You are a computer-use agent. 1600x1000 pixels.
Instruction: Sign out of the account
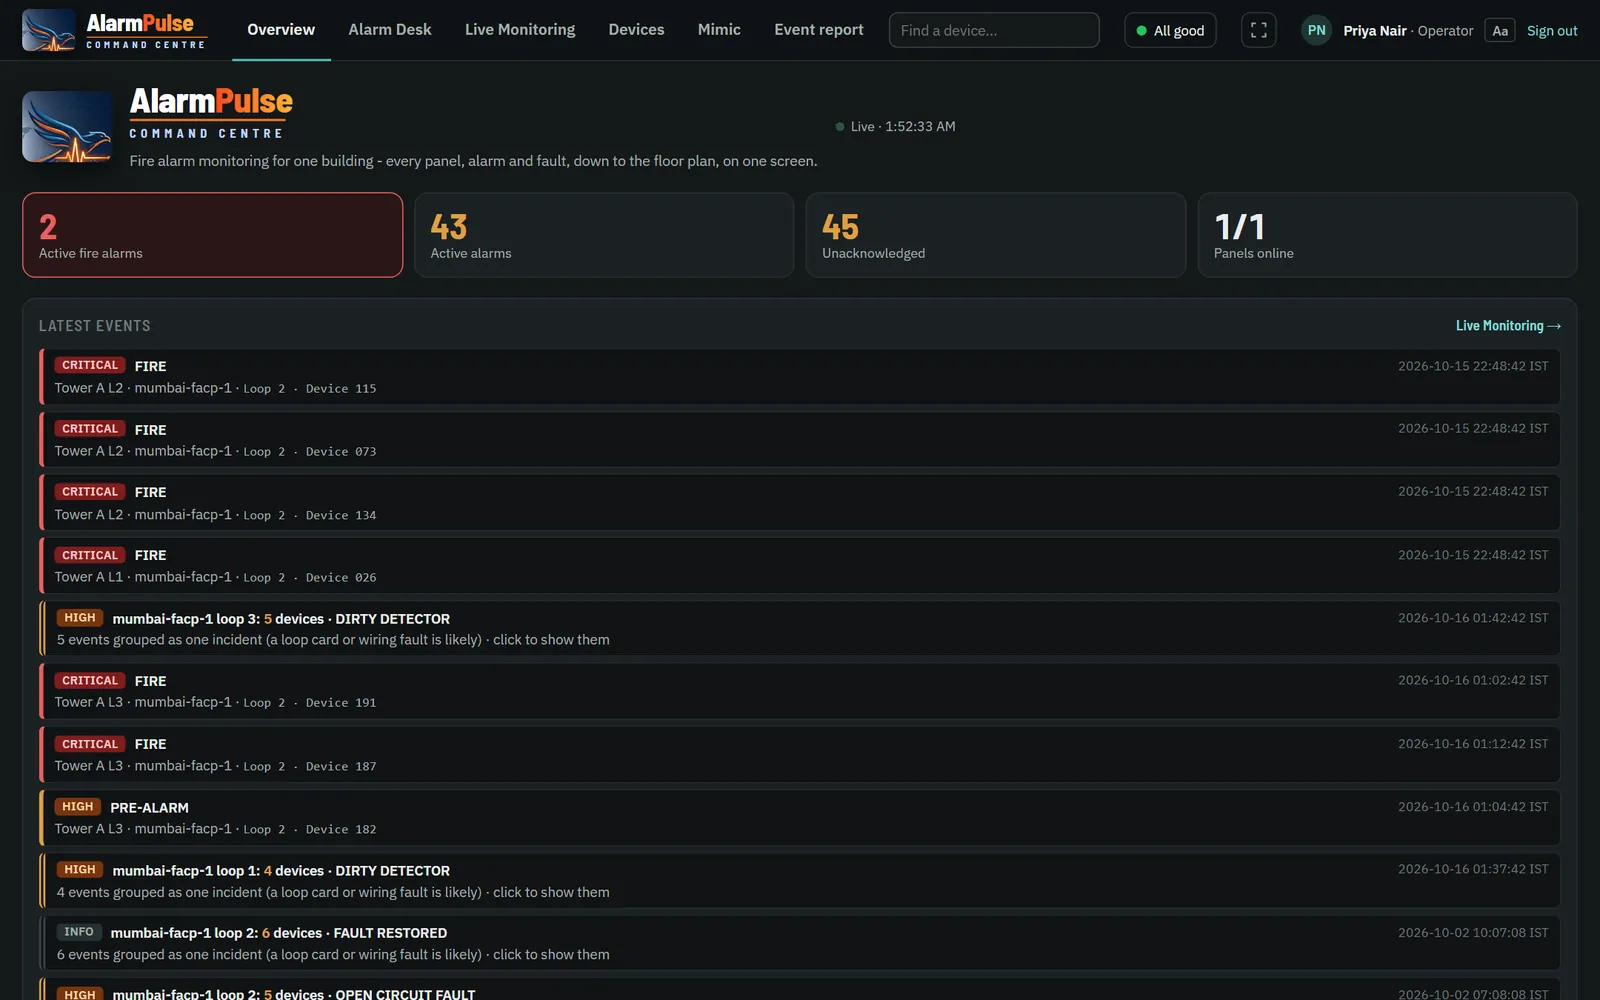point(1552,31)
